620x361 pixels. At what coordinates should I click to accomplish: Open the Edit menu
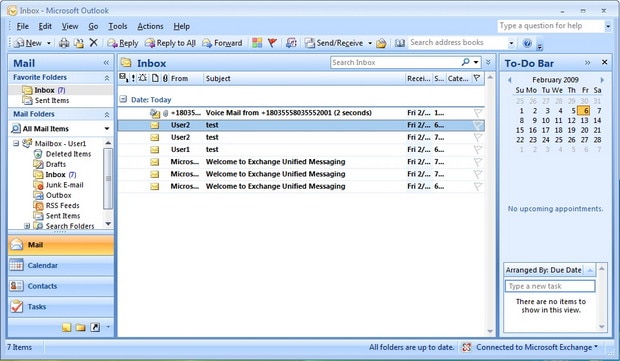pyautogui.click(x=45, y=26)
